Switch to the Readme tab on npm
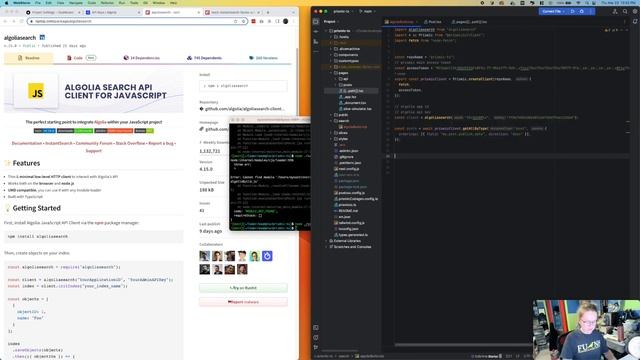640x360 pixels. pyautogui.click(x=29, y=58)
